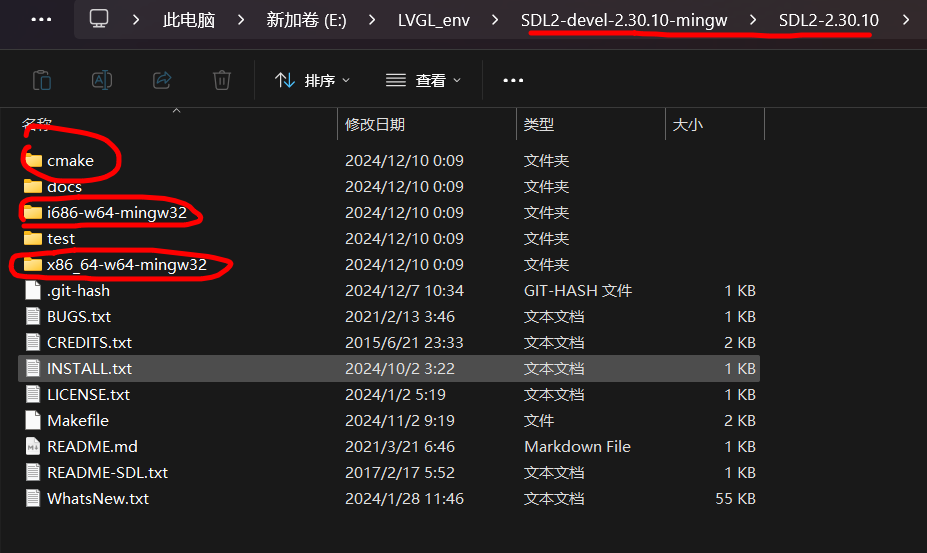The image size is (927, 553).
Task: Click the share toolbar icon
Action: pyautogui.click(x=162, y=80)
